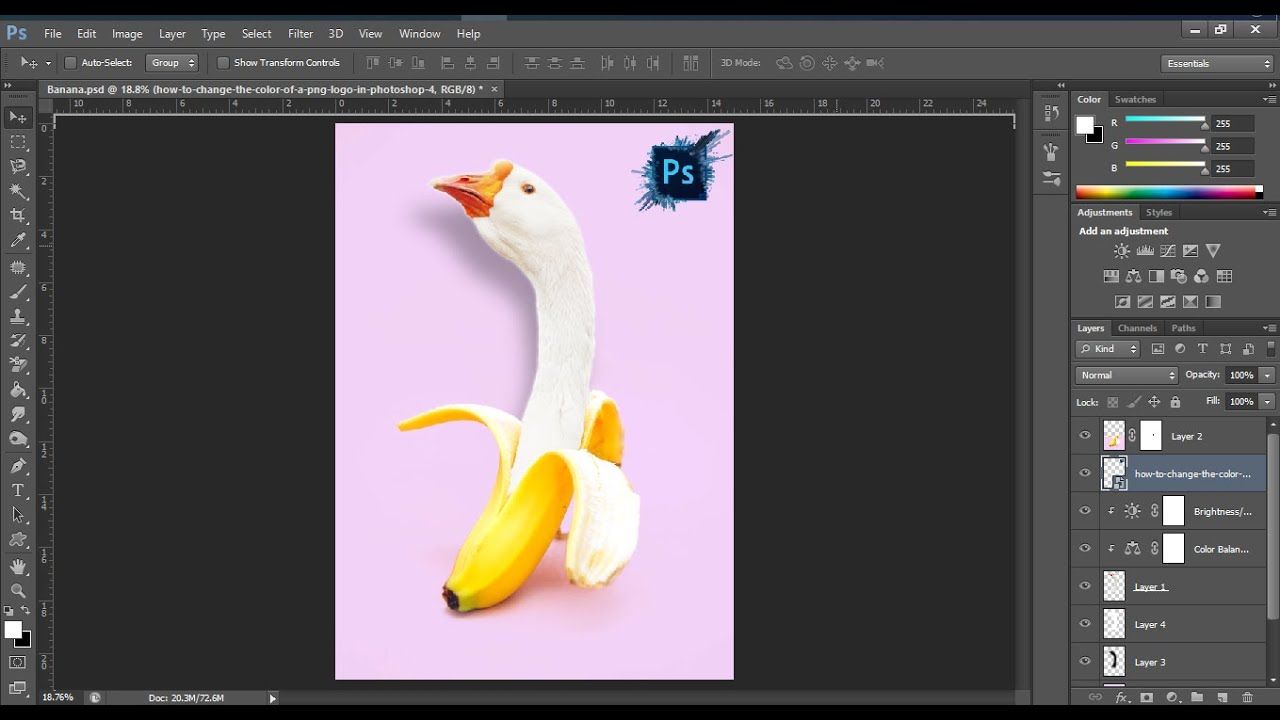Image resolution: width=1280 pixels, height=720 pixels.
Task: Switch to the Paths tab
Action: [1184, 328]
